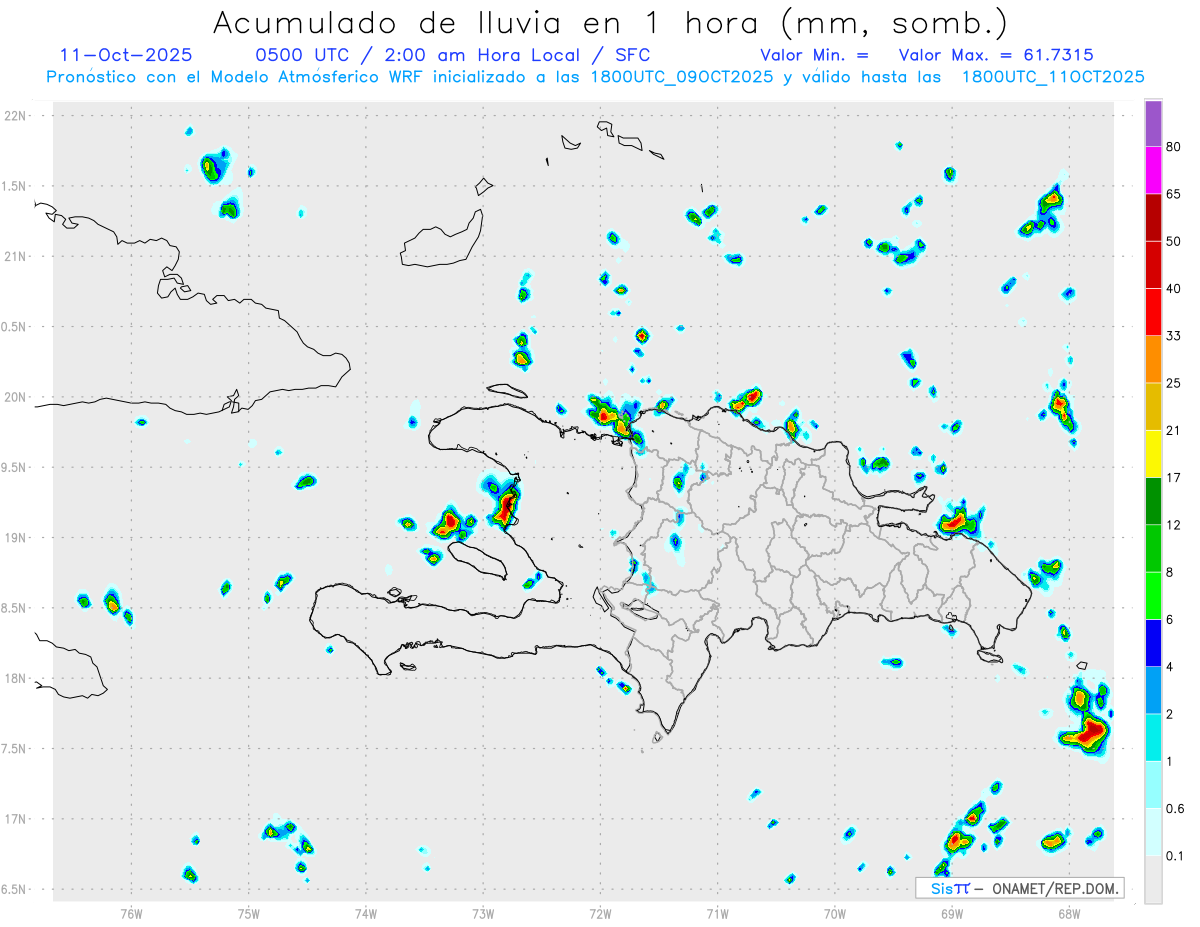This screenshot has height=927, width=1200.
Task: Click the legend label "0.6"
Action: (x=1175, y=809)
